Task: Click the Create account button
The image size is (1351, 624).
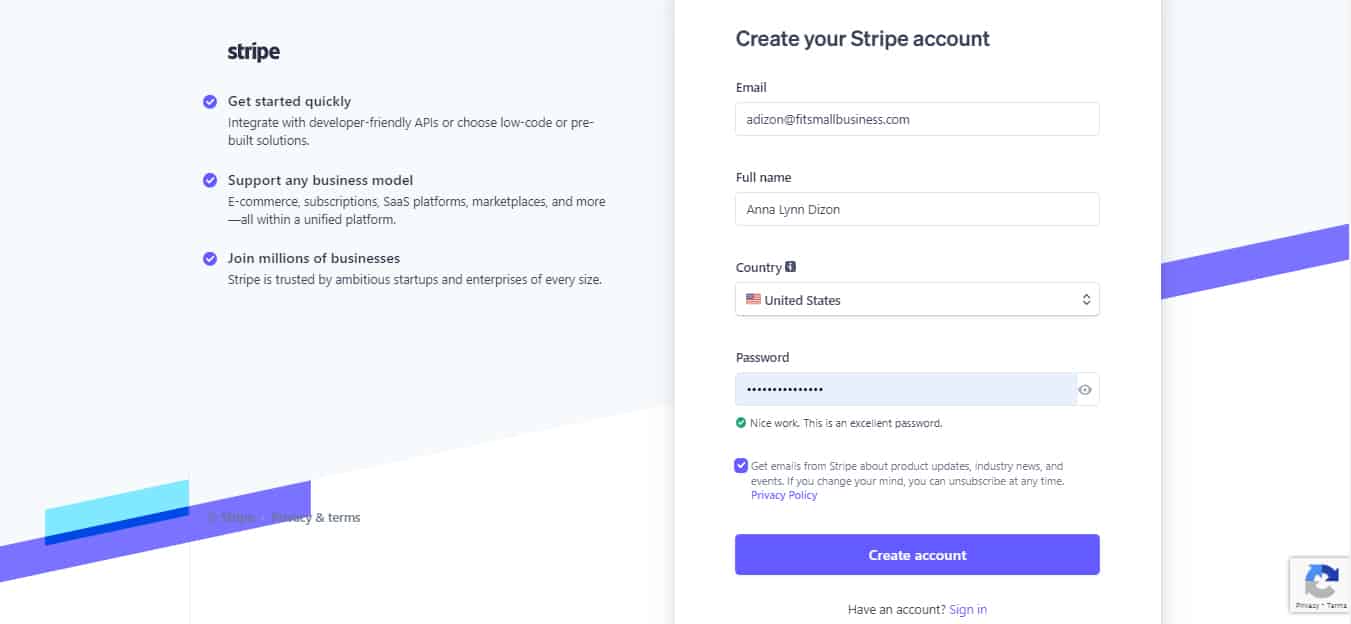Action: (917, 555)
